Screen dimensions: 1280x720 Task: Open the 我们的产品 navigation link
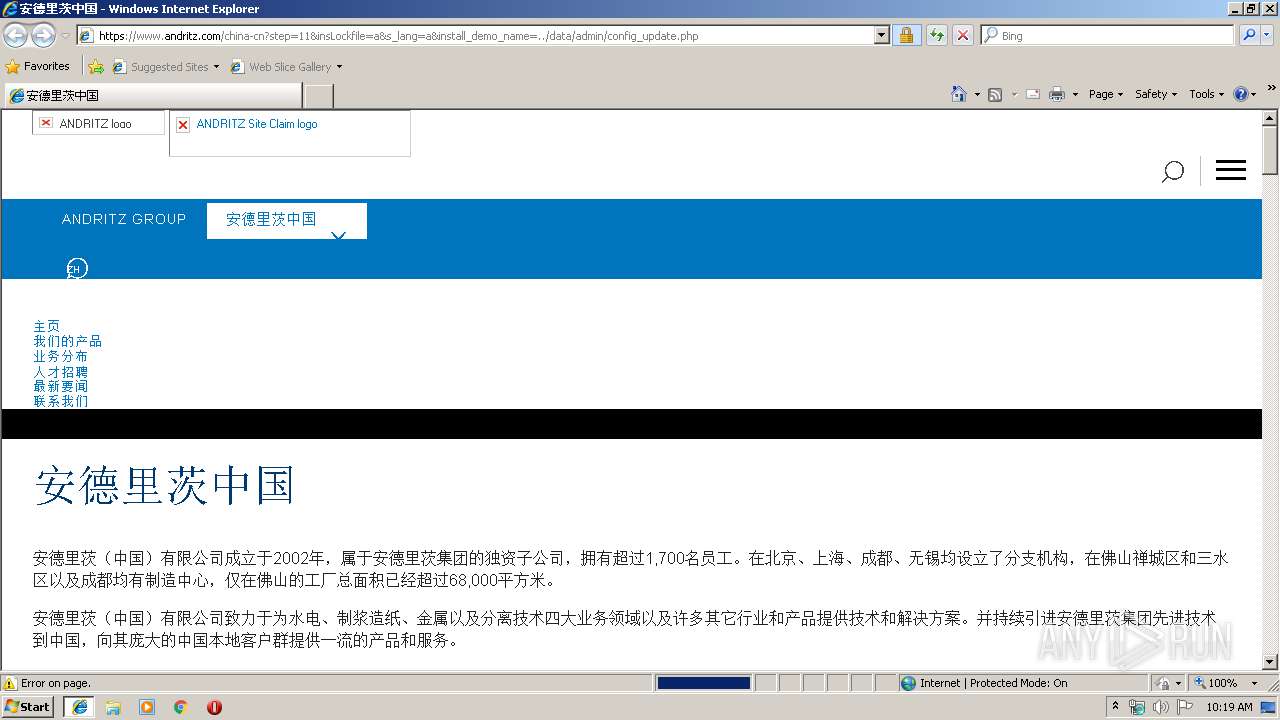pyautogui.click(x=67, y=341)
